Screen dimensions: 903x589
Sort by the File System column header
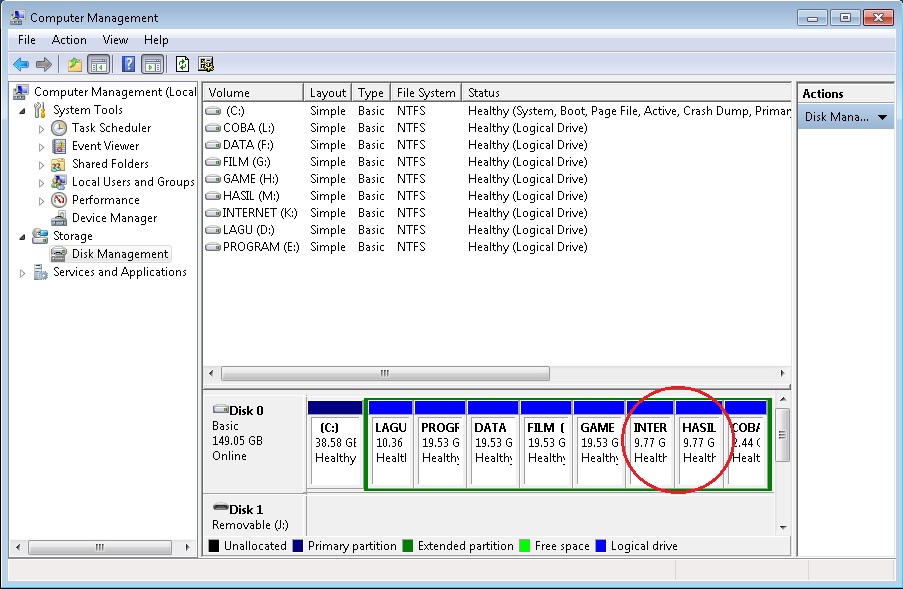(426, 93)
